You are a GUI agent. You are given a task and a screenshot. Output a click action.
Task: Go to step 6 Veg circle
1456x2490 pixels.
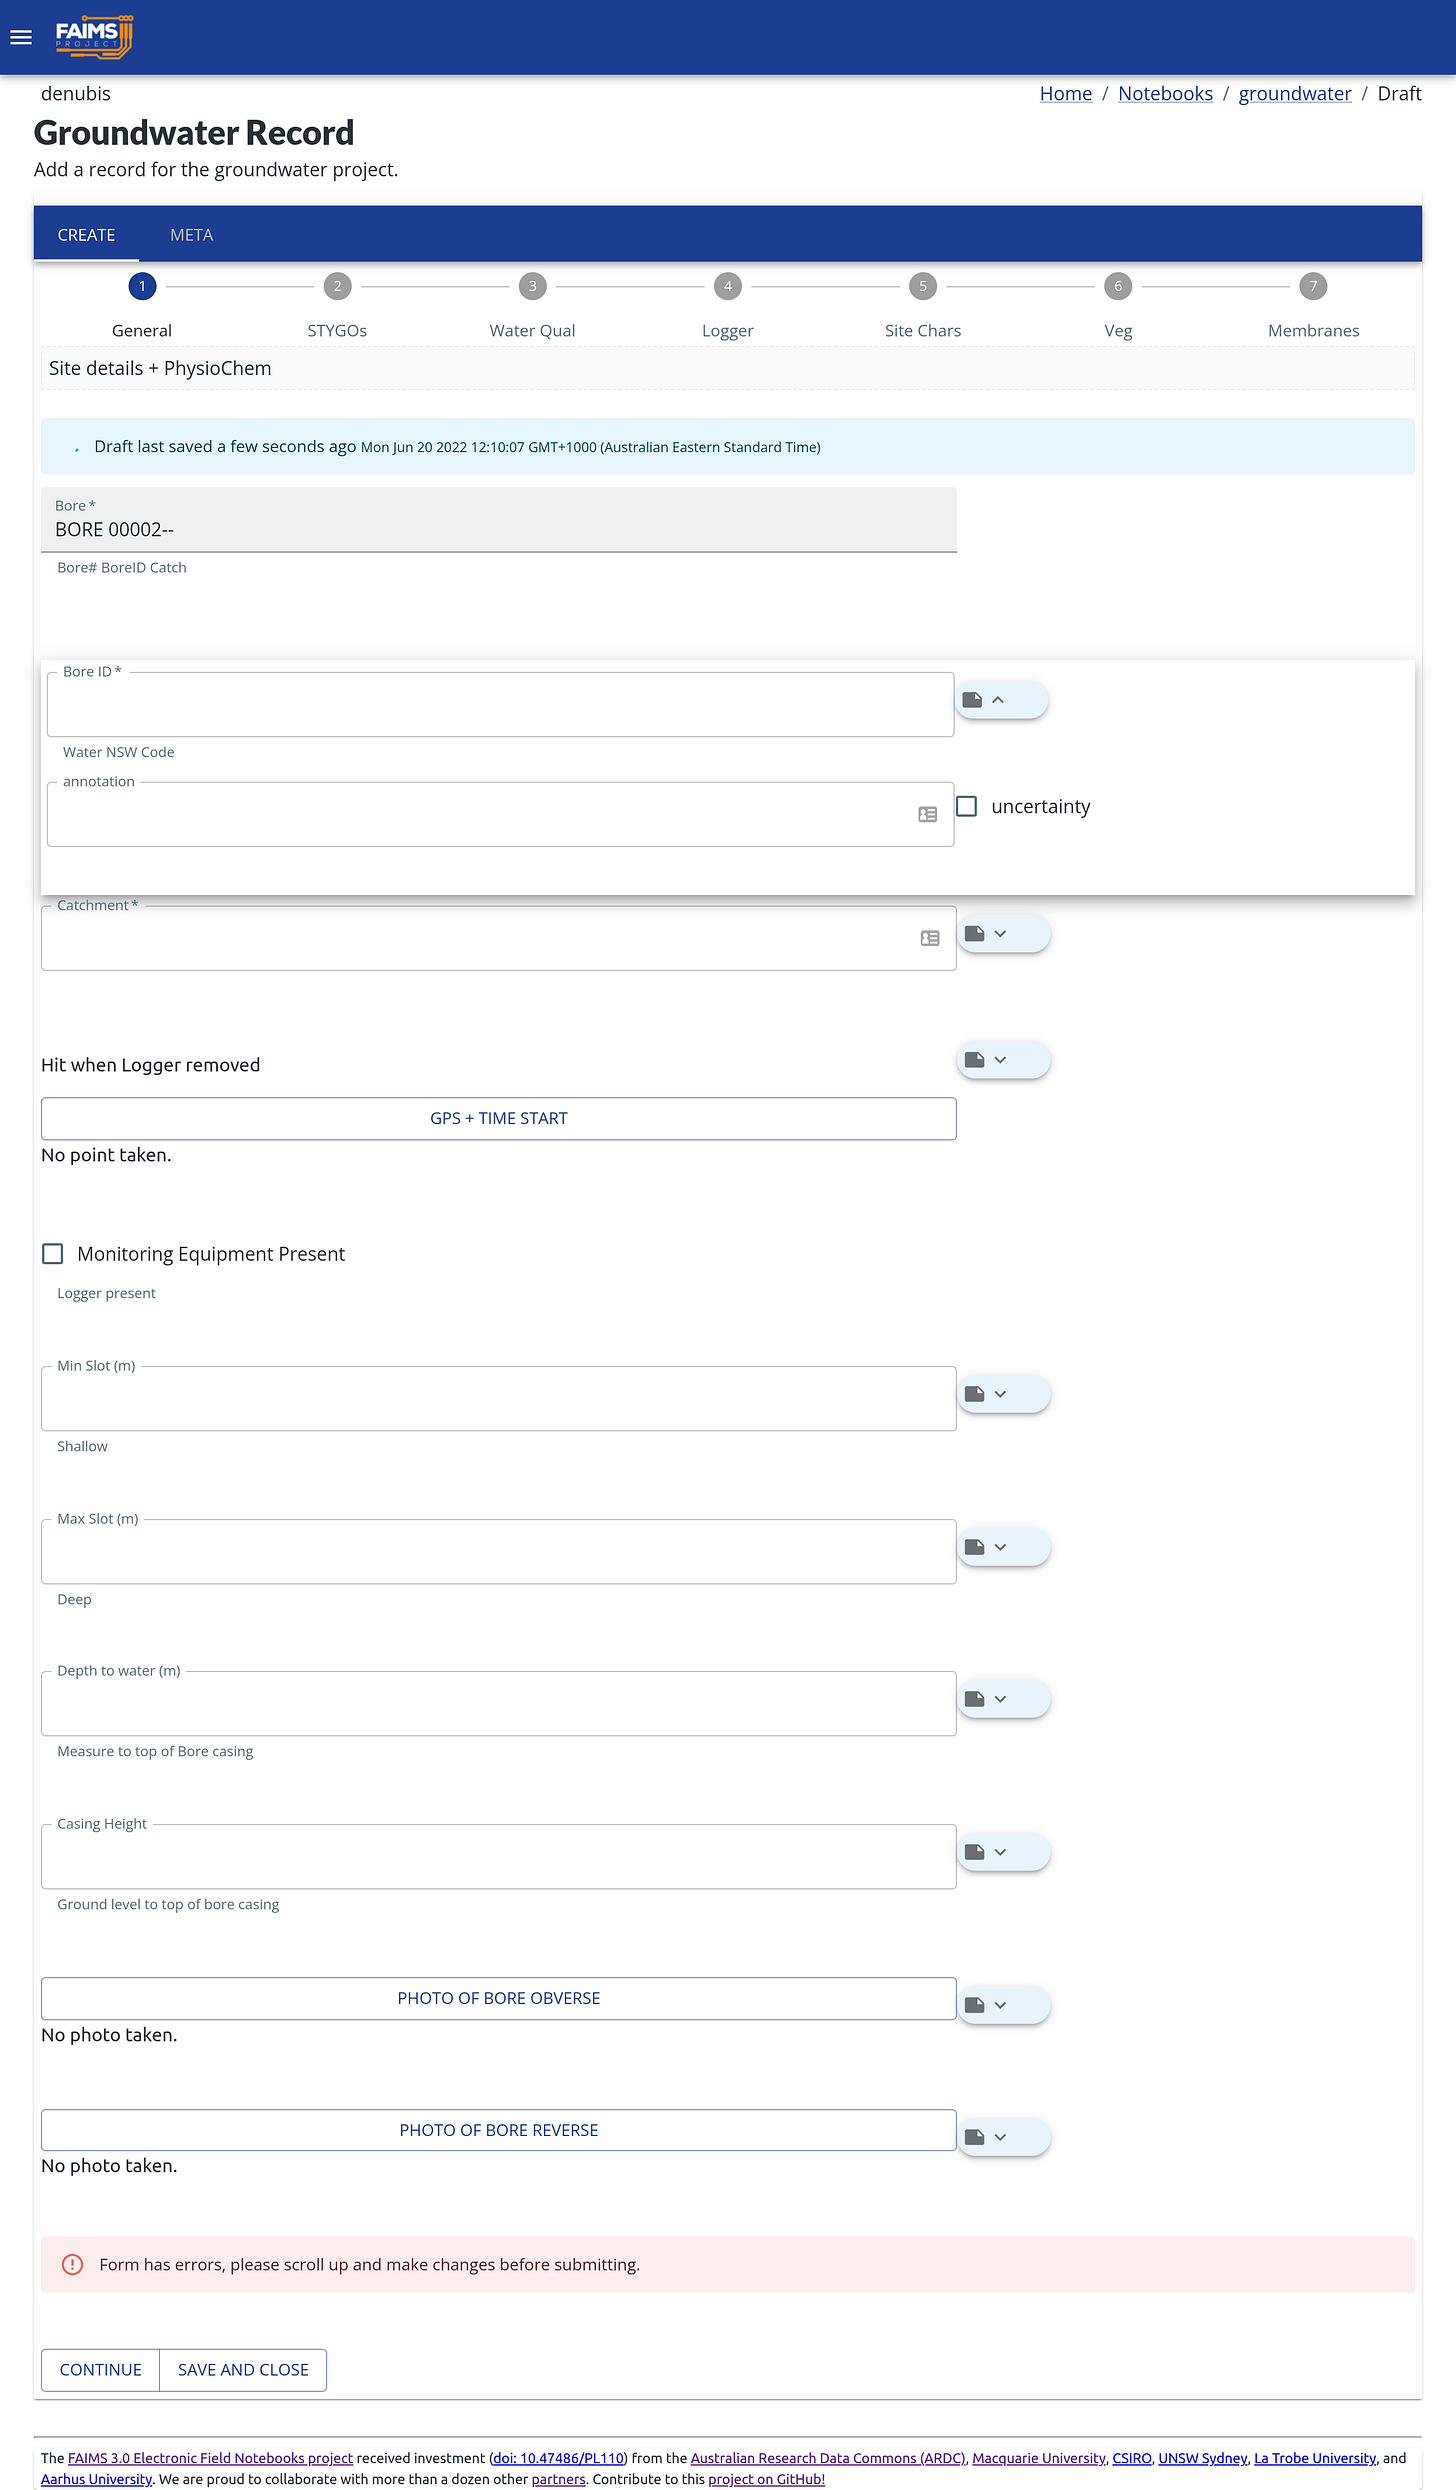pos(1118,286)
